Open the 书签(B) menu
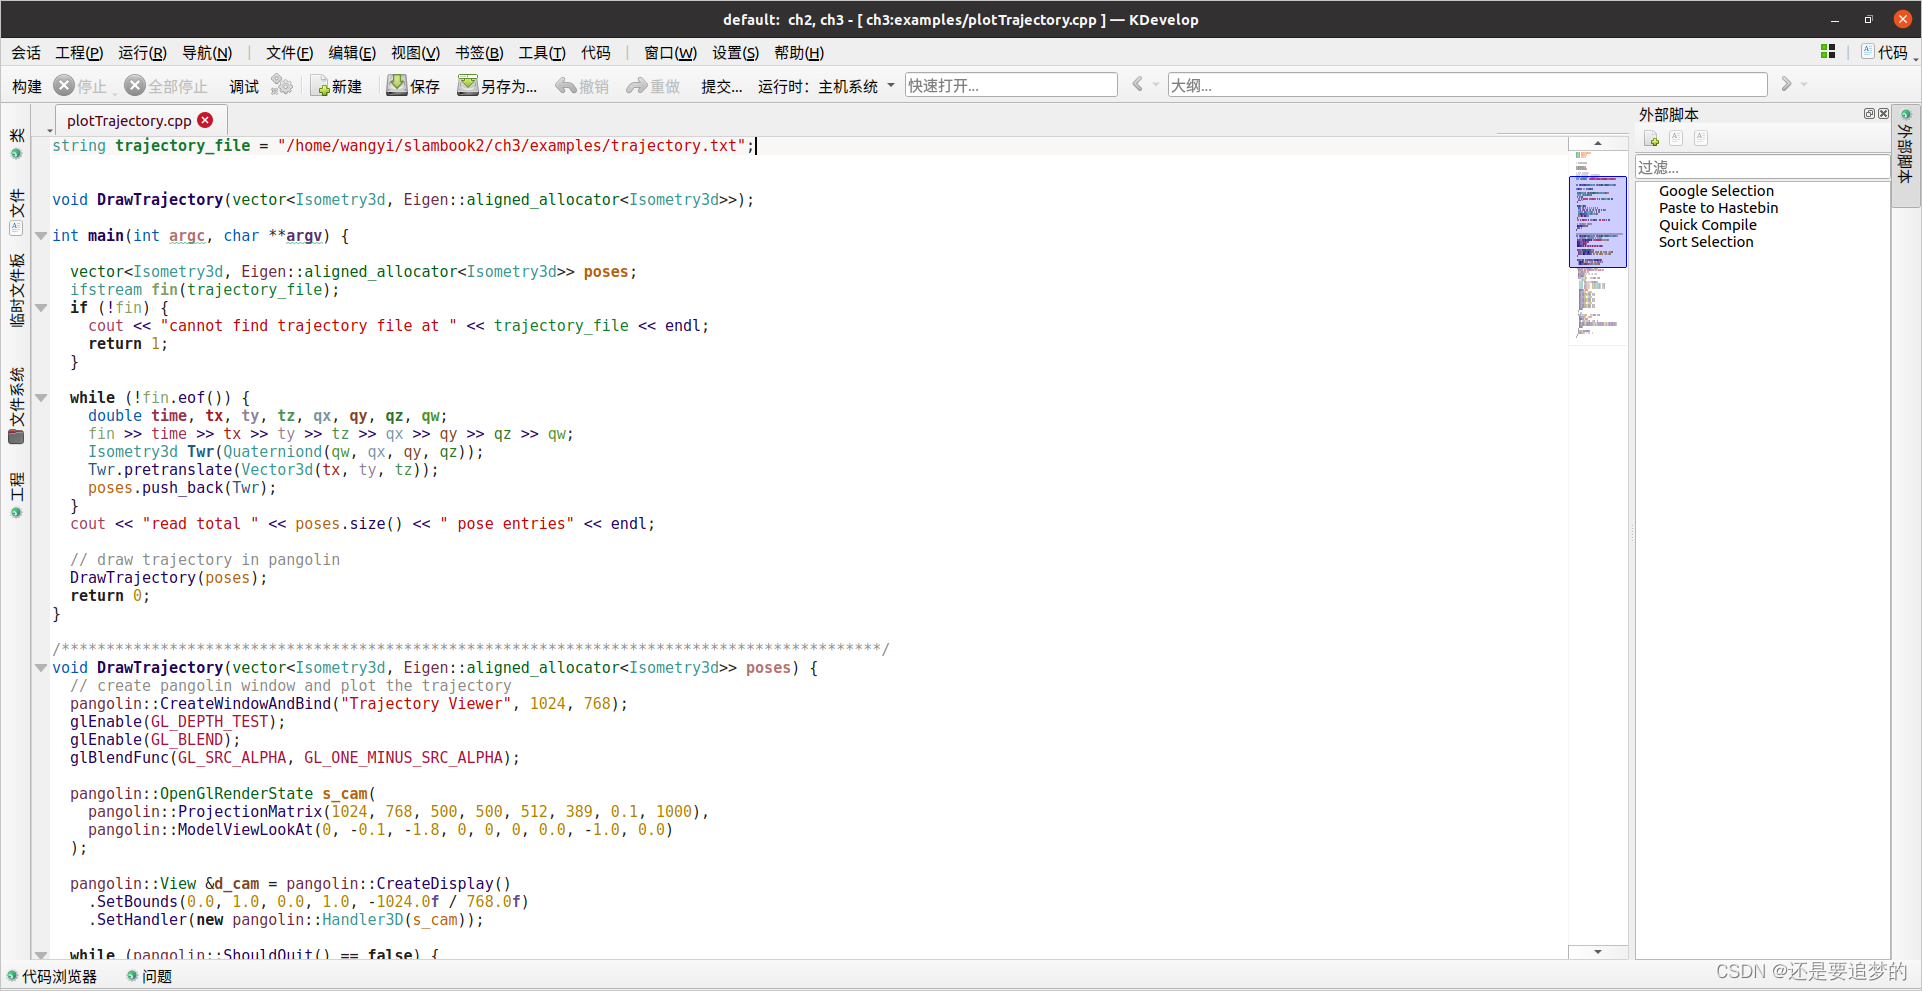Viewport: 1922px width, 991px height. coord(479,53)
